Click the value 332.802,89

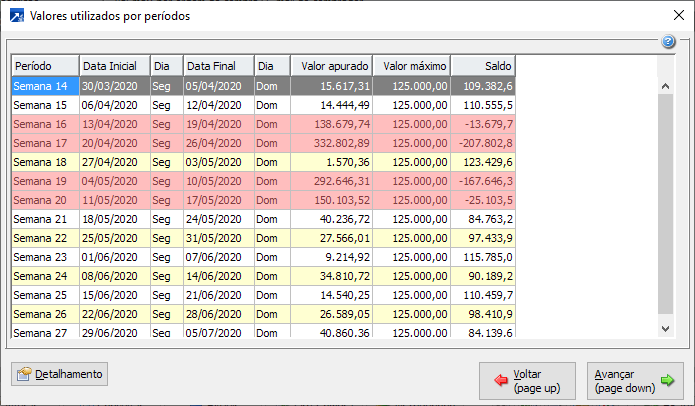pyautogui.click(x=342, y=144)
